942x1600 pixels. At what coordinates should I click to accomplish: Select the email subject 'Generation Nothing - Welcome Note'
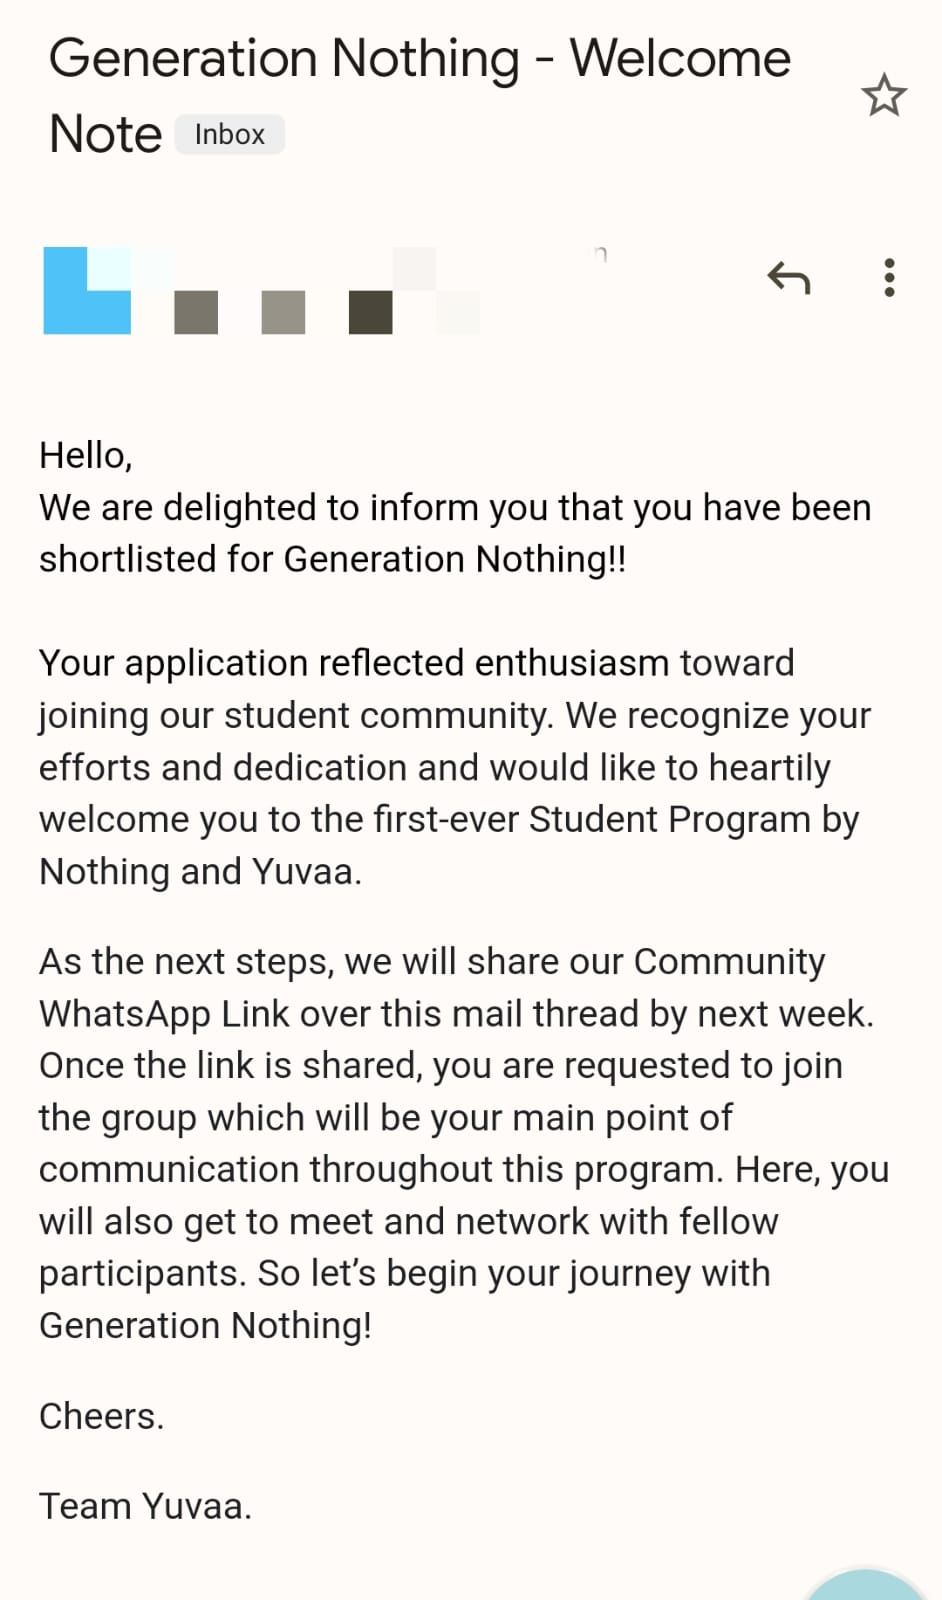pos(420,96)
